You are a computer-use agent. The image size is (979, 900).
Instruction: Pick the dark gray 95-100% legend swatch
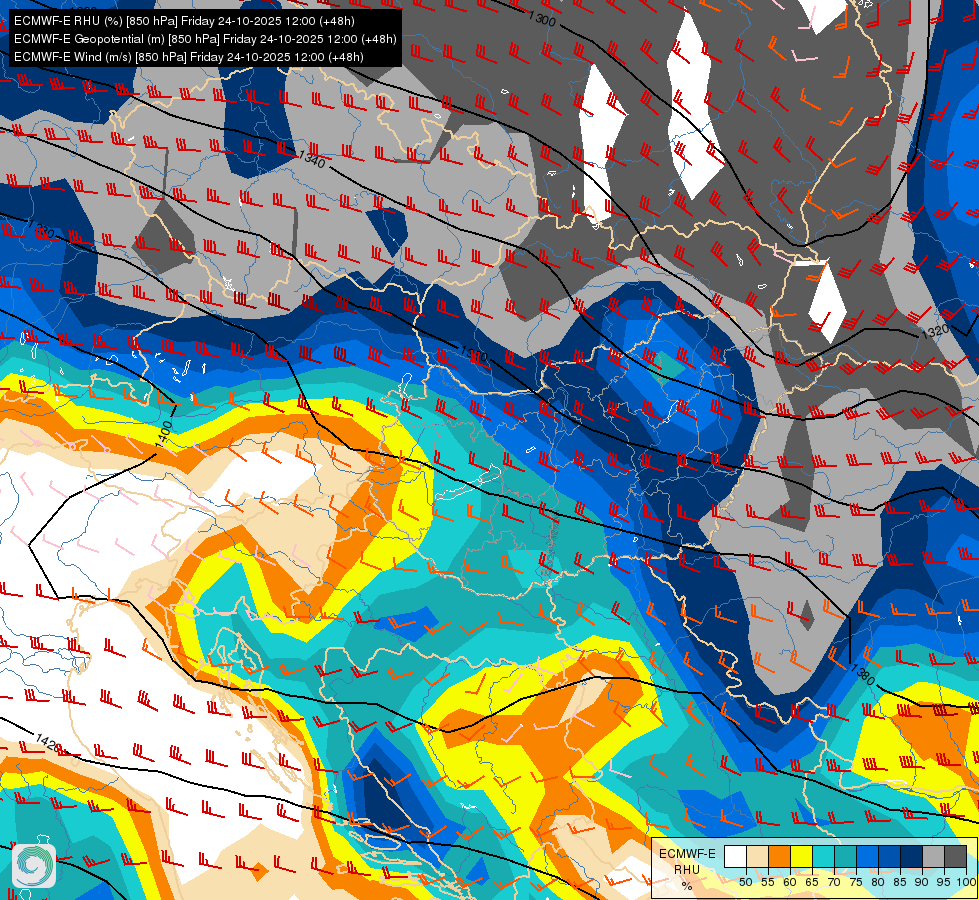(x=955, y=856)
